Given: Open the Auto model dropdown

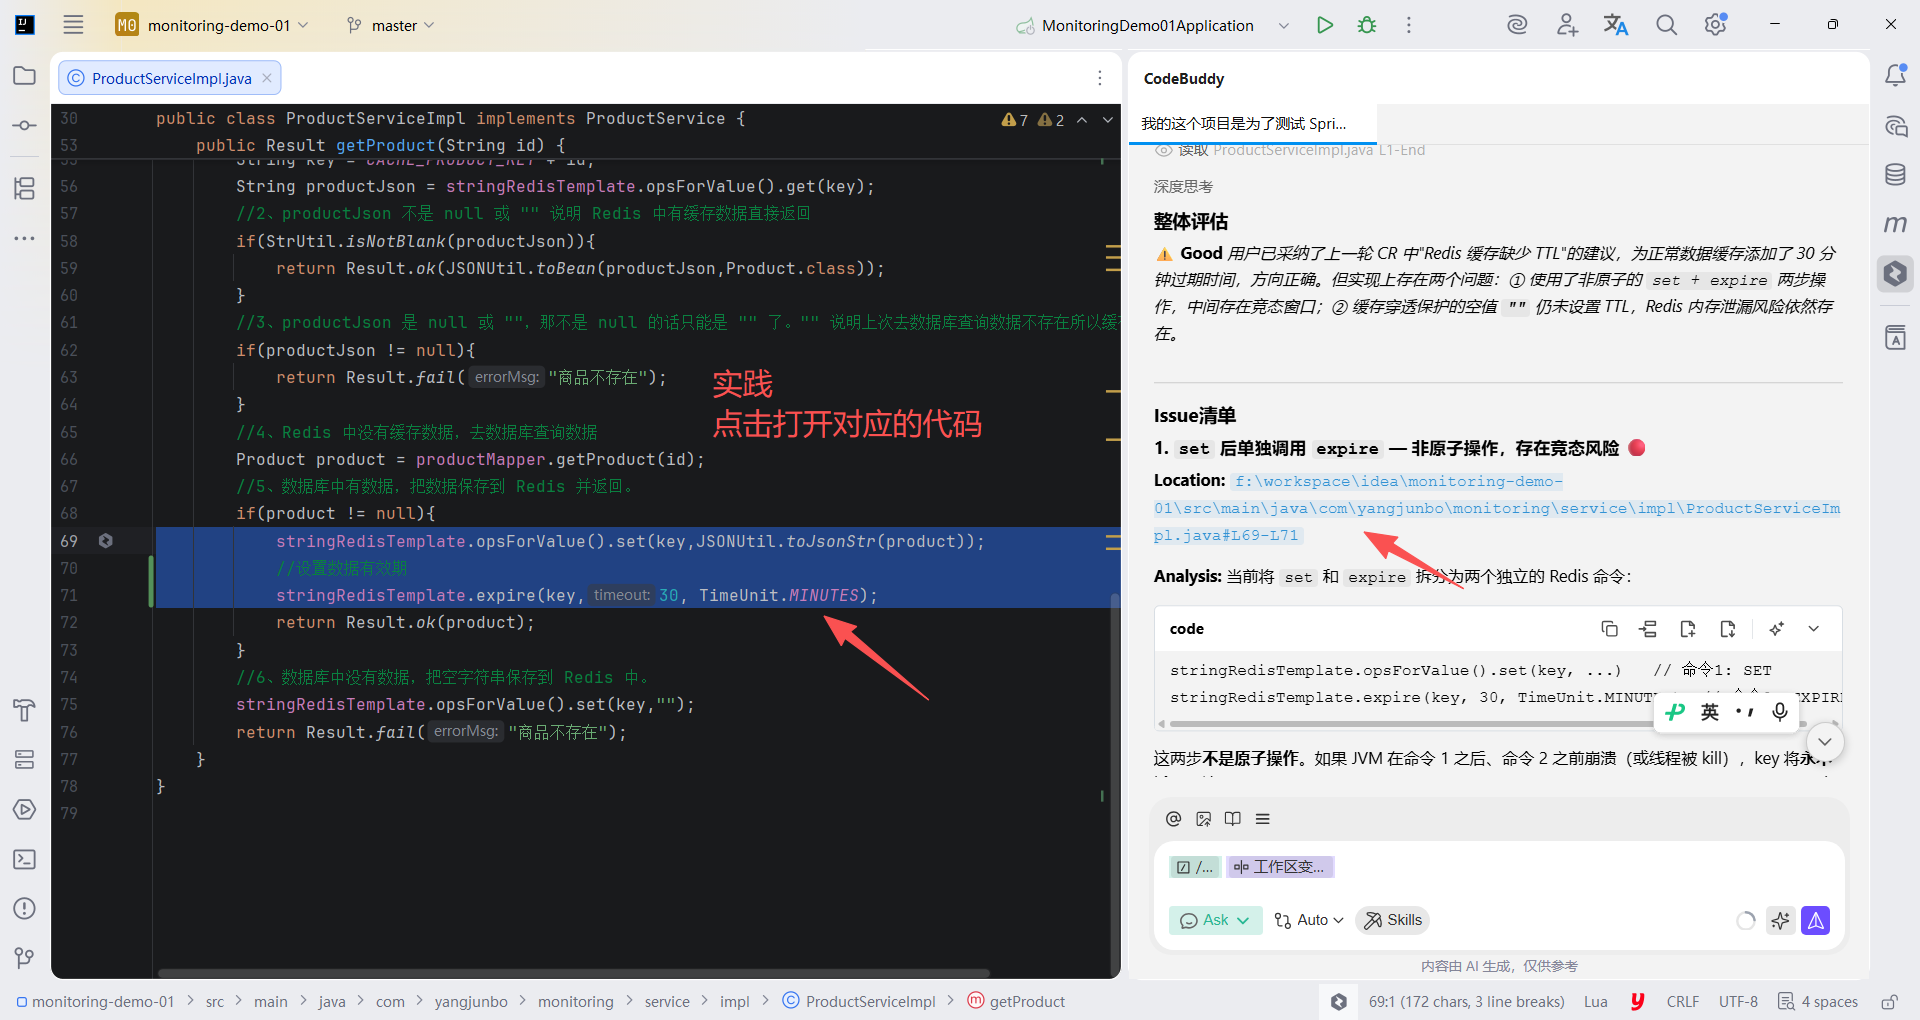Looking at the screenshot, I should coord(1308,920).
